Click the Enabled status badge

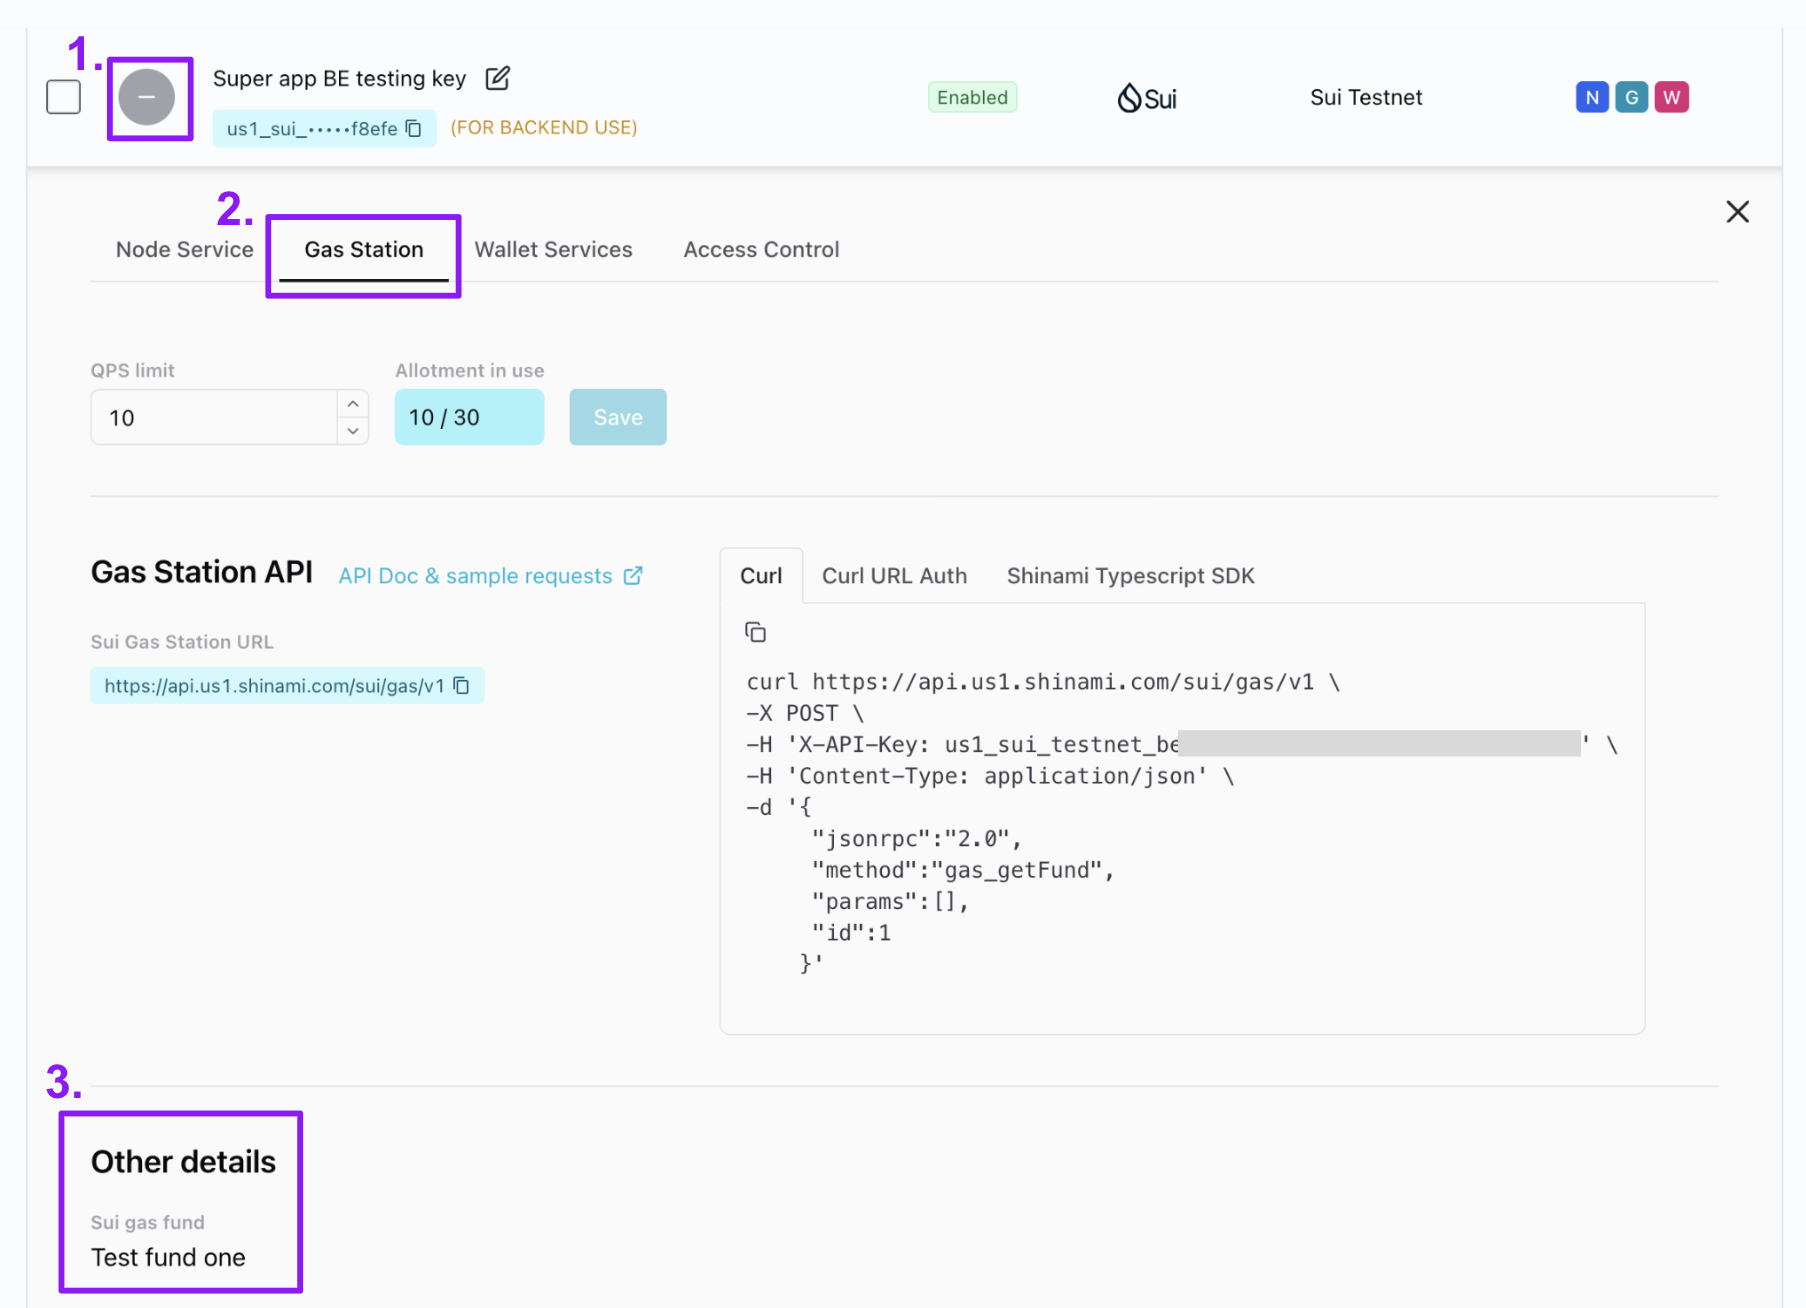coord(972,97)
